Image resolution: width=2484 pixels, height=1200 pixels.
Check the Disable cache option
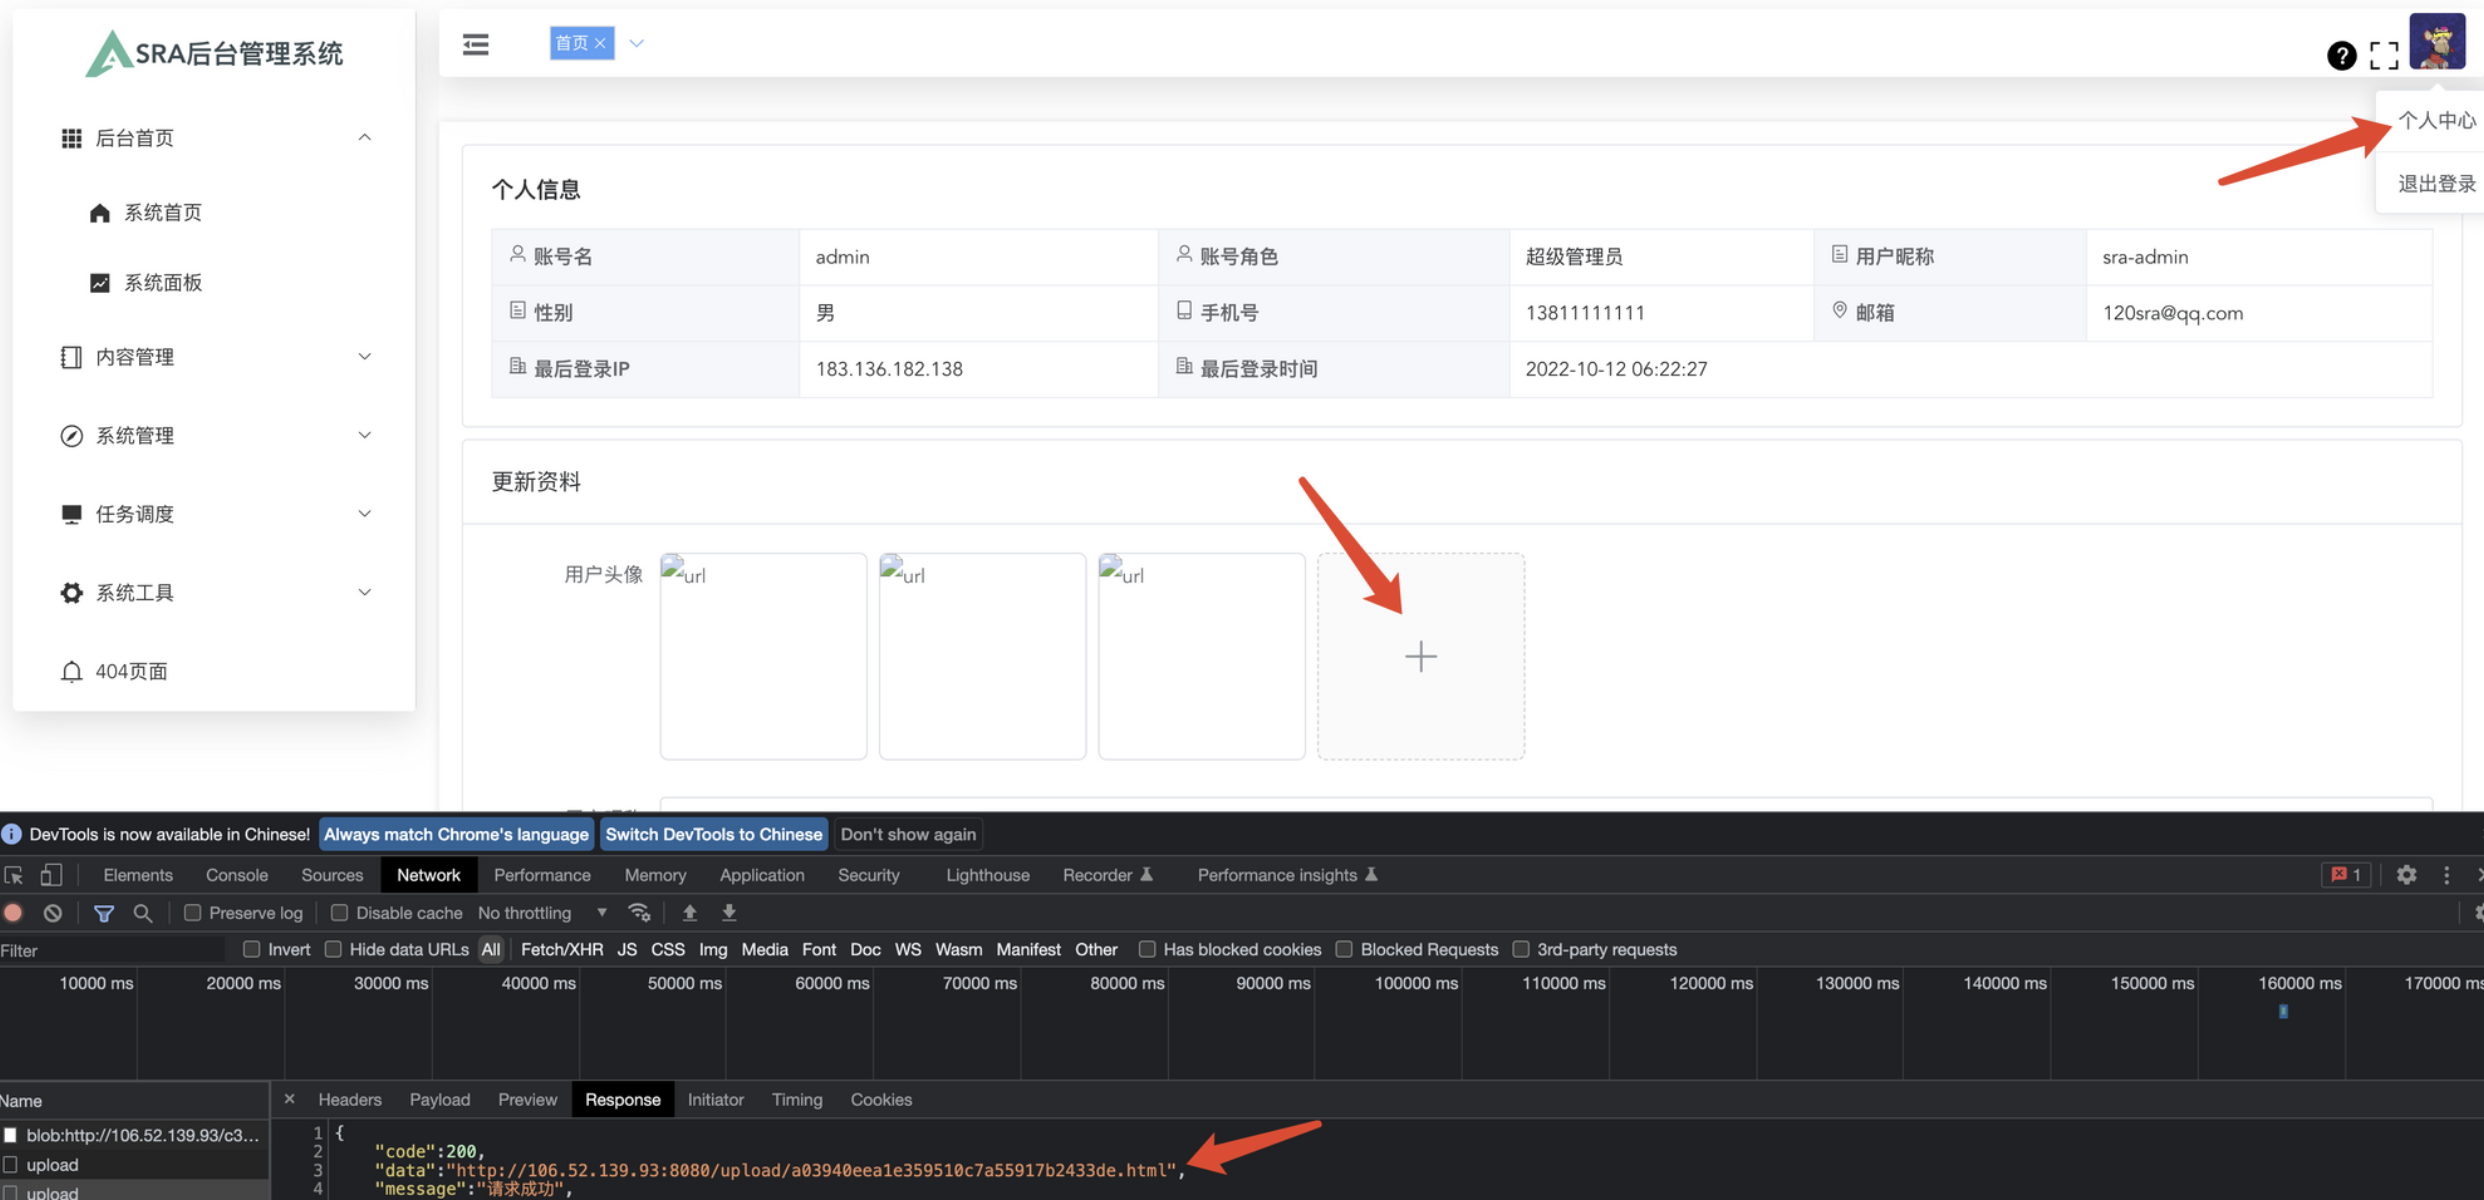(x=340, y=913)
